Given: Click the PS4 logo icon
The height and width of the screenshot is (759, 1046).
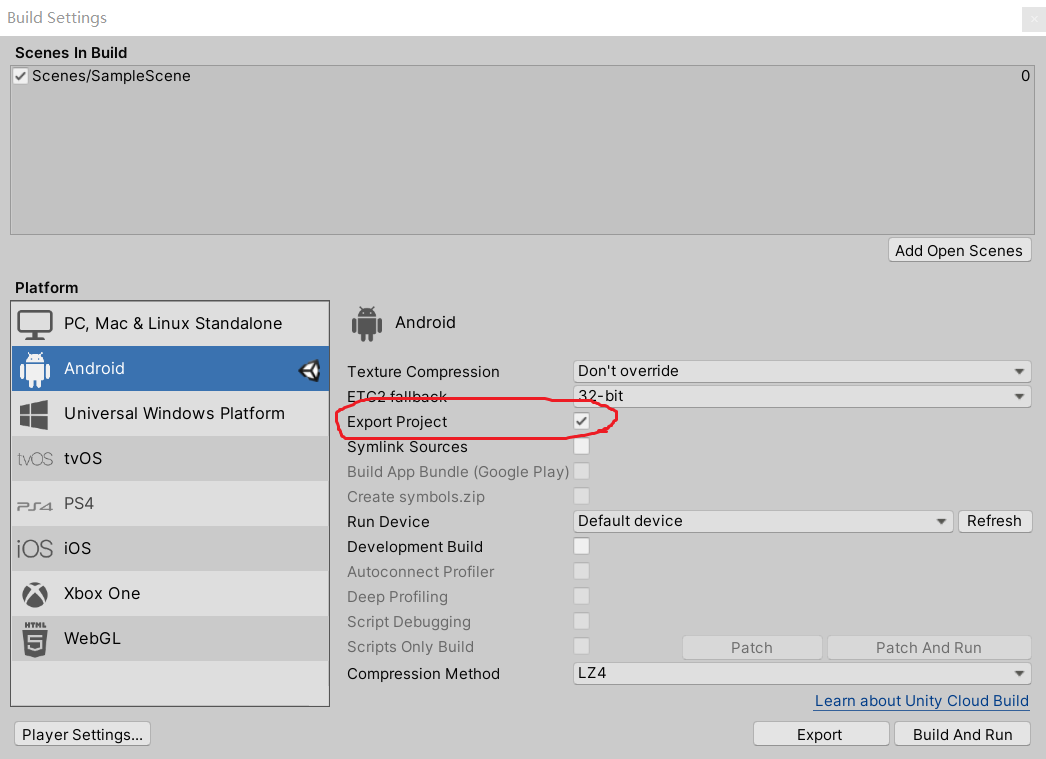Looking at the screenshot, I should pos(35,506).
